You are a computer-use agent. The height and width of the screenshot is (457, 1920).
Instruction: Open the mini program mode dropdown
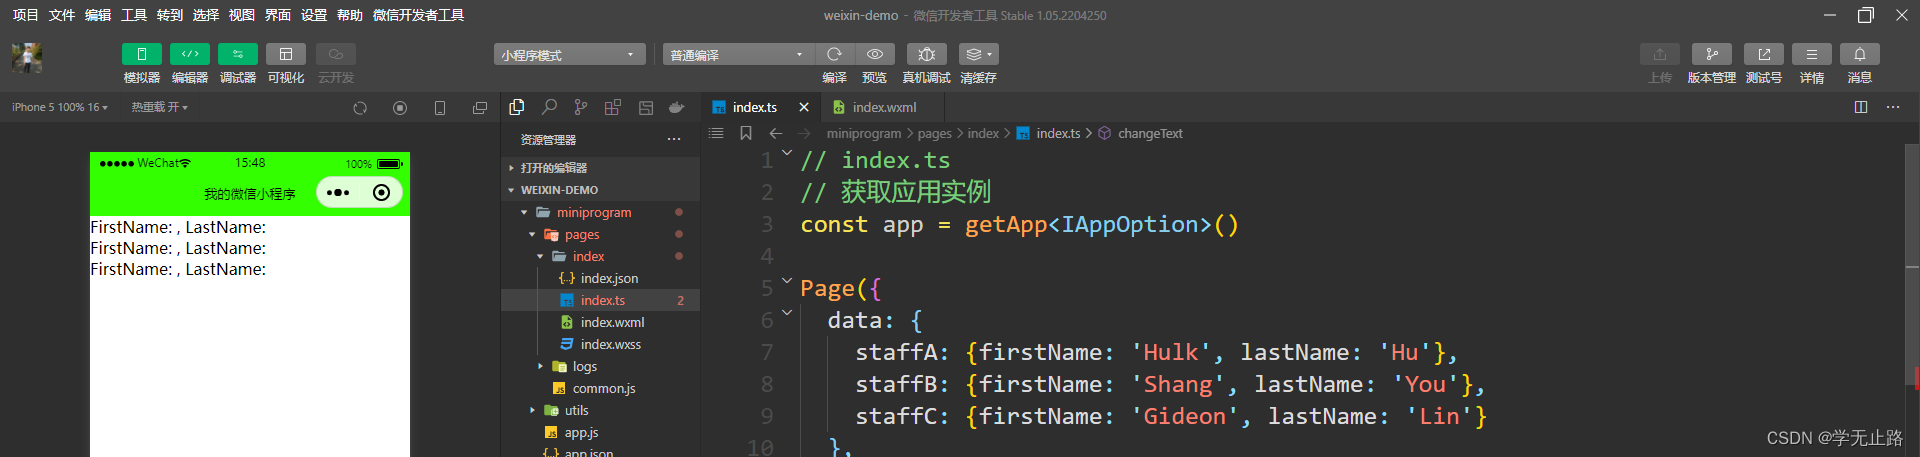coord(570,54)
